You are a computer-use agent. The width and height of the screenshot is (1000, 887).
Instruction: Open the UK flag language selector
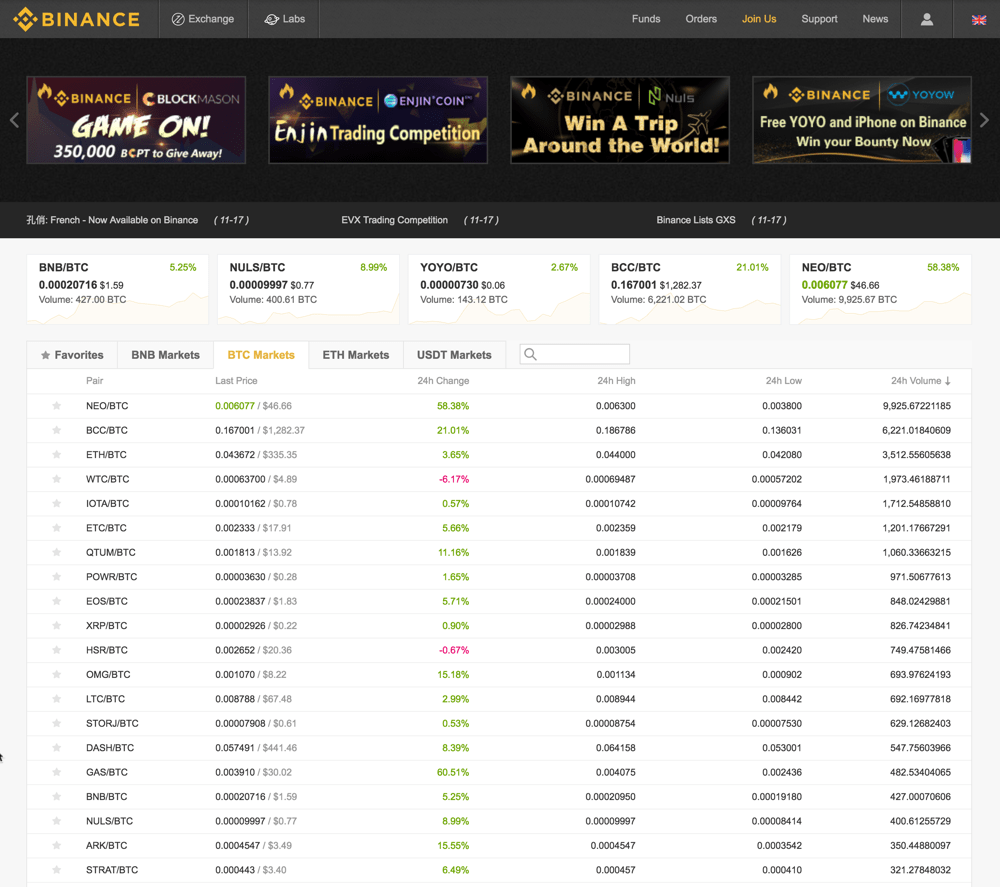click(978, 20)
